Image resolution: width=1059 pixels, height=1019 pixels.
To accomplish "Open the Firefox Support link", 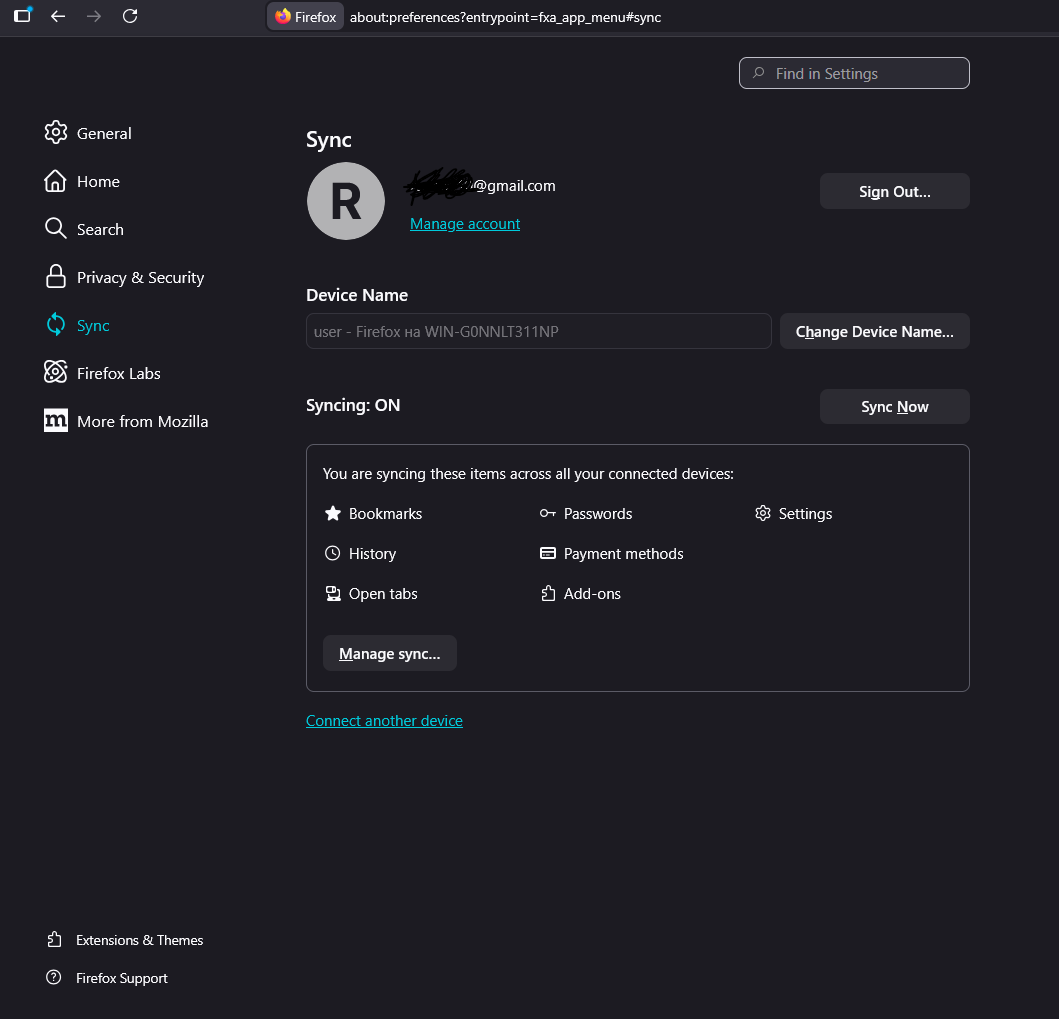I will [121, 978].
